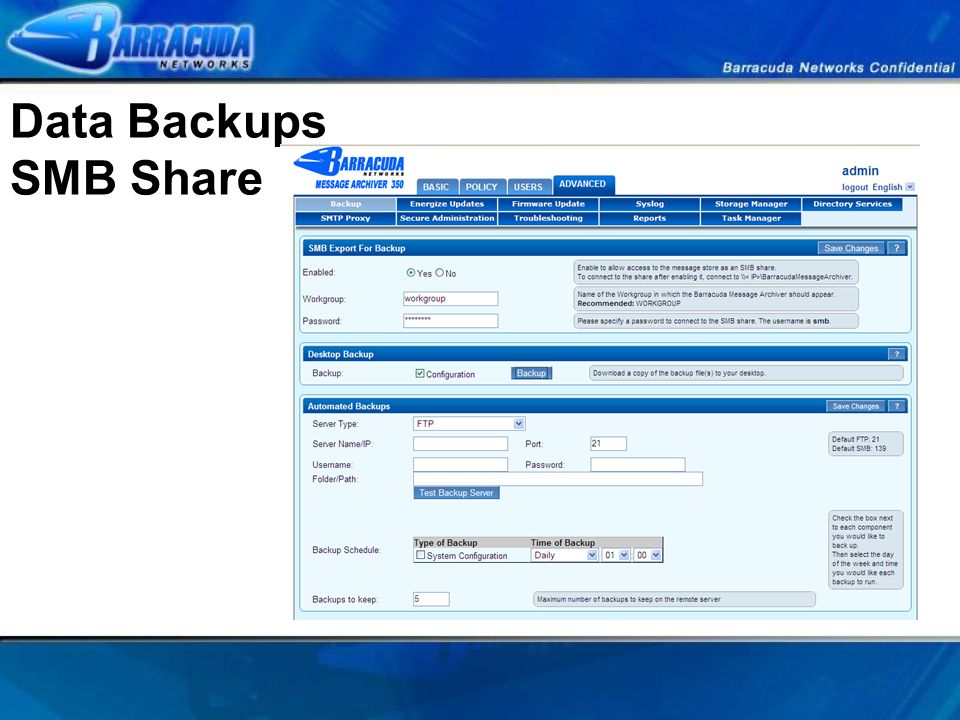
Task: Open the Task Manager page
Action: (751, 218)
